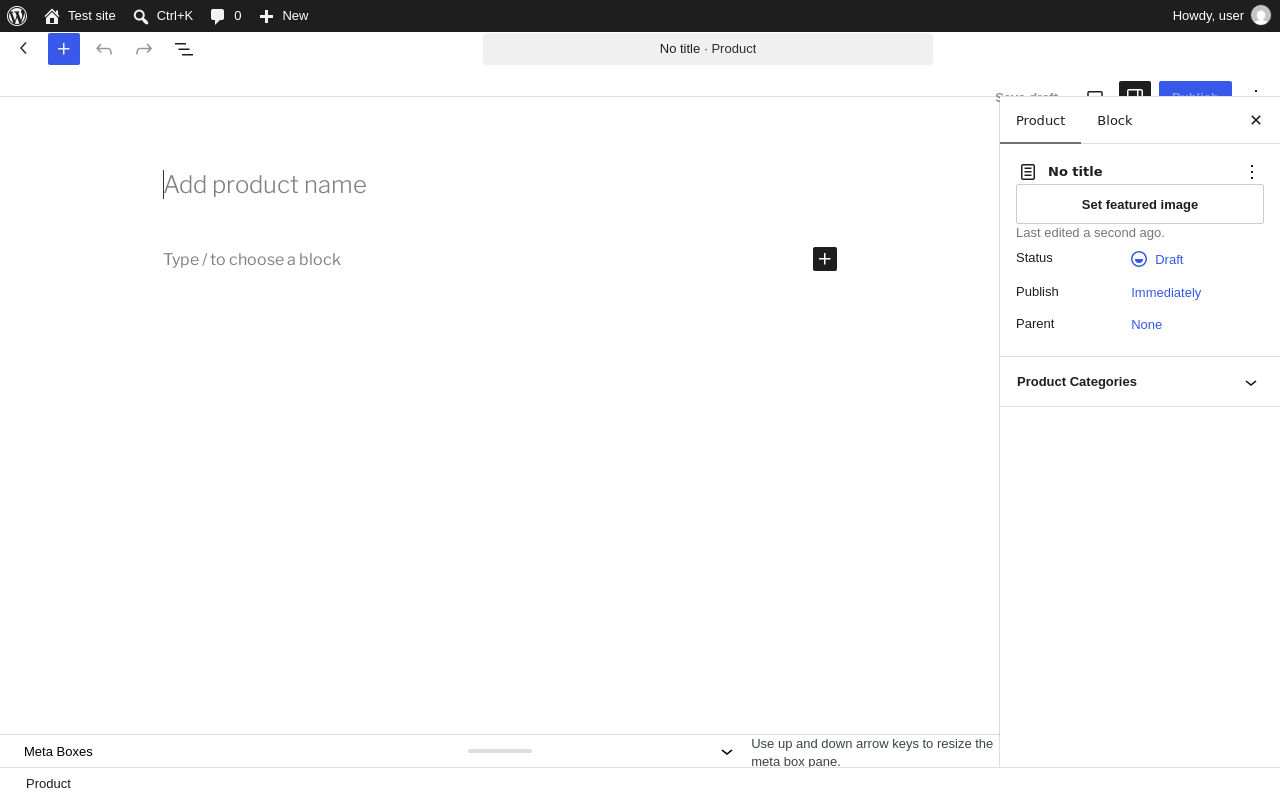Open the Draft status dropdown
The width and height of the screenshot is (1280, 800).
1157,259
